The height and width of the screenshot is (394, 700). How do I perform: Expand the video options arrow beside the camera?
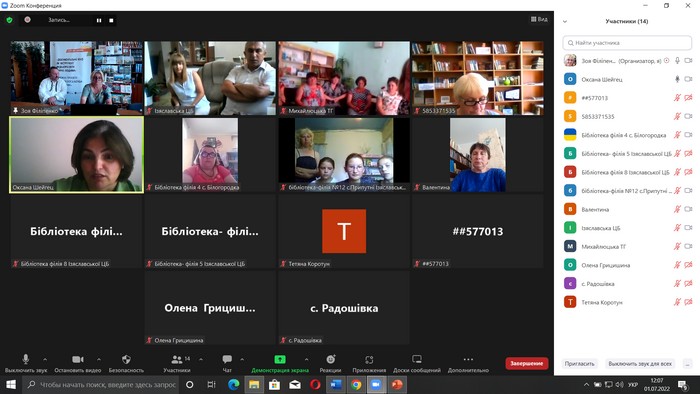tap(99, 359)
